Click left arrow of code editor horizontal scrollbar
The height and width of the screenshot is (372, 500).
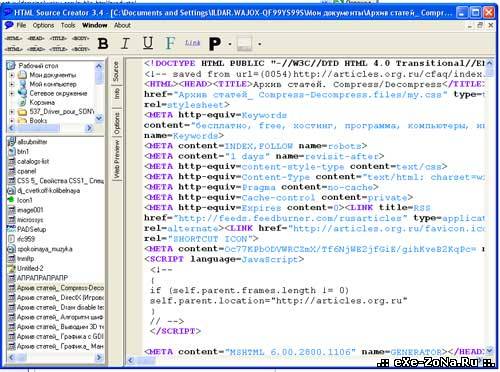131,360
